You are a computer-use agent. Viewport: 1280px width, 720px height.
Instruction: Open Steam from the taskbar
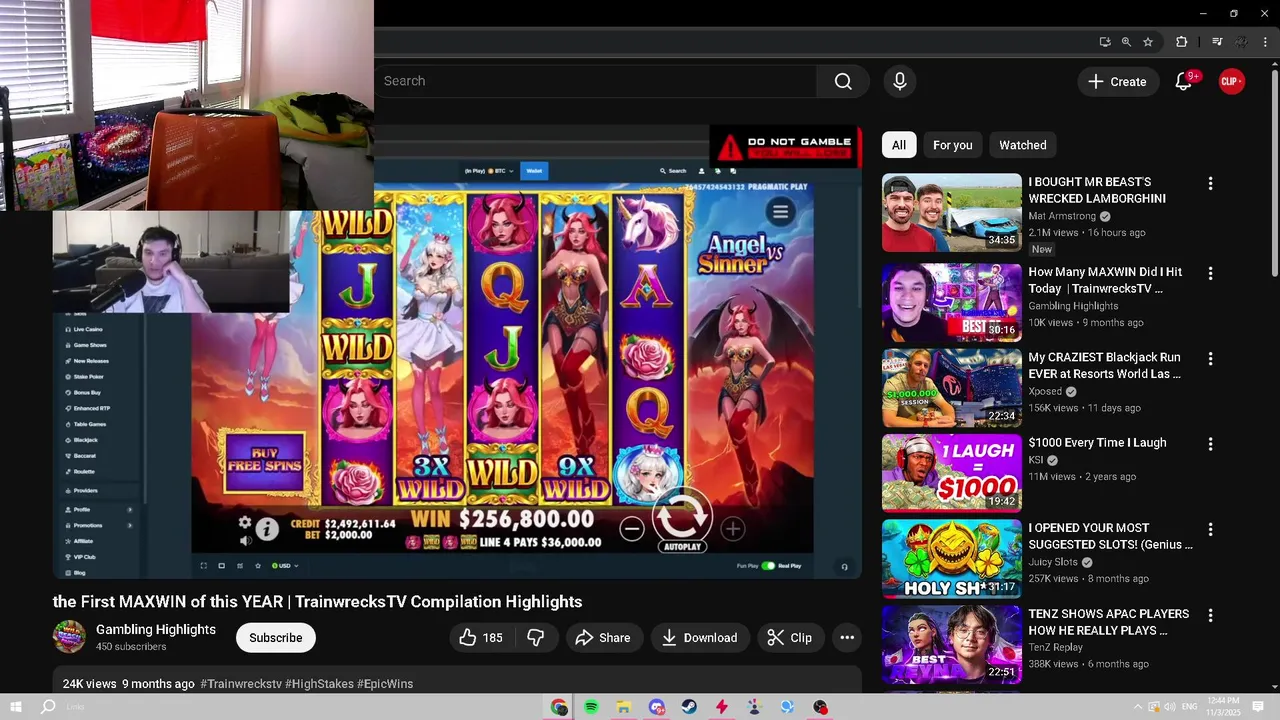[x=689, y=707]
